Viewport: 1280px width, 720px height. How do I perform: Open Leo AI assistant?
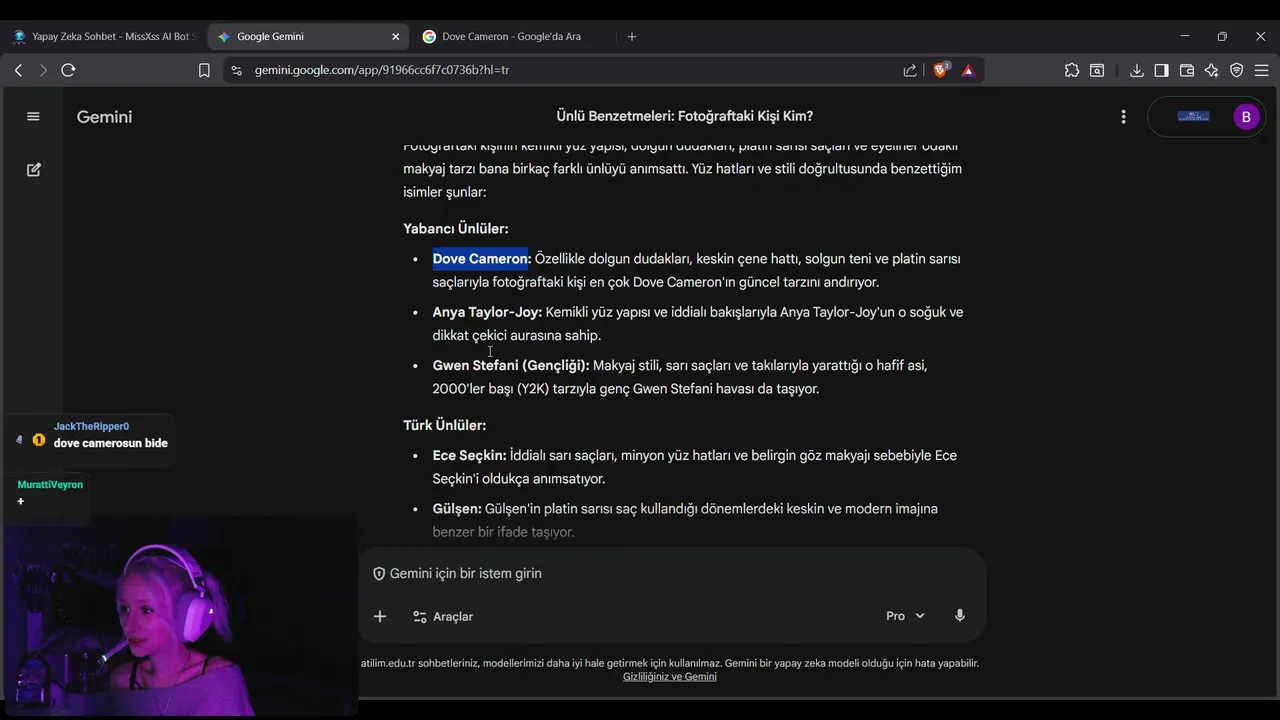(1211, 70)
